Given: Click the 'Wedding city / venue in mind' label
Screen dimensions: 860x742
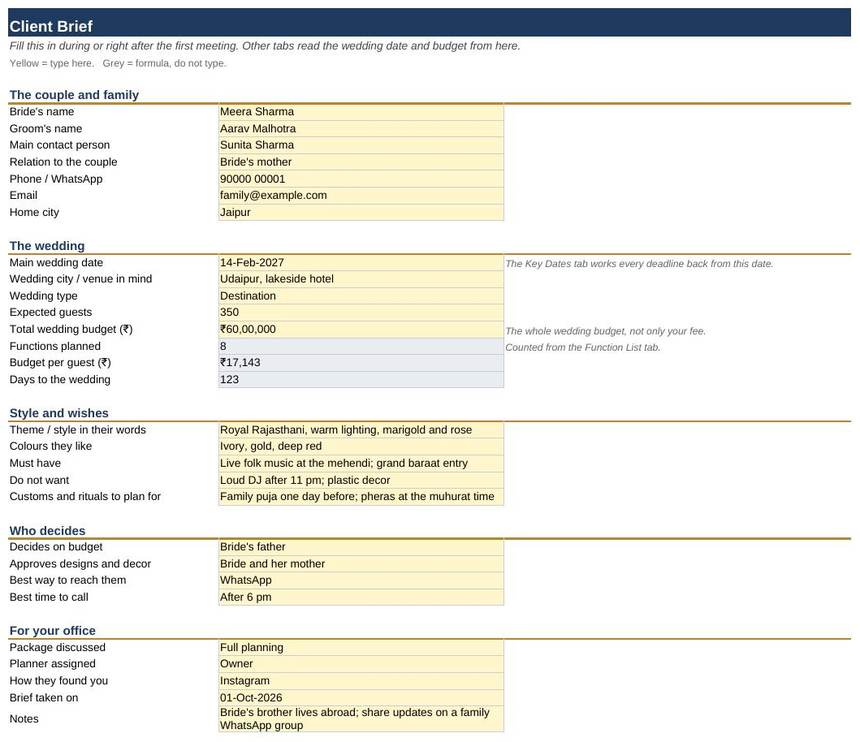Looking at the screenshot, I should pyautogui.click(x=81, y=279).
